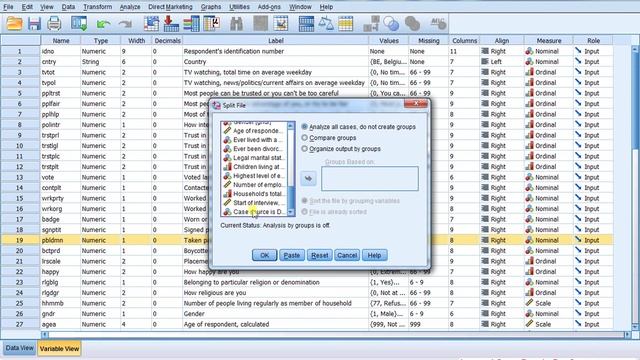This screenshot has width=640, height=360.
Task: Click the green Undo arrow icon
Action: coord(103,24)
